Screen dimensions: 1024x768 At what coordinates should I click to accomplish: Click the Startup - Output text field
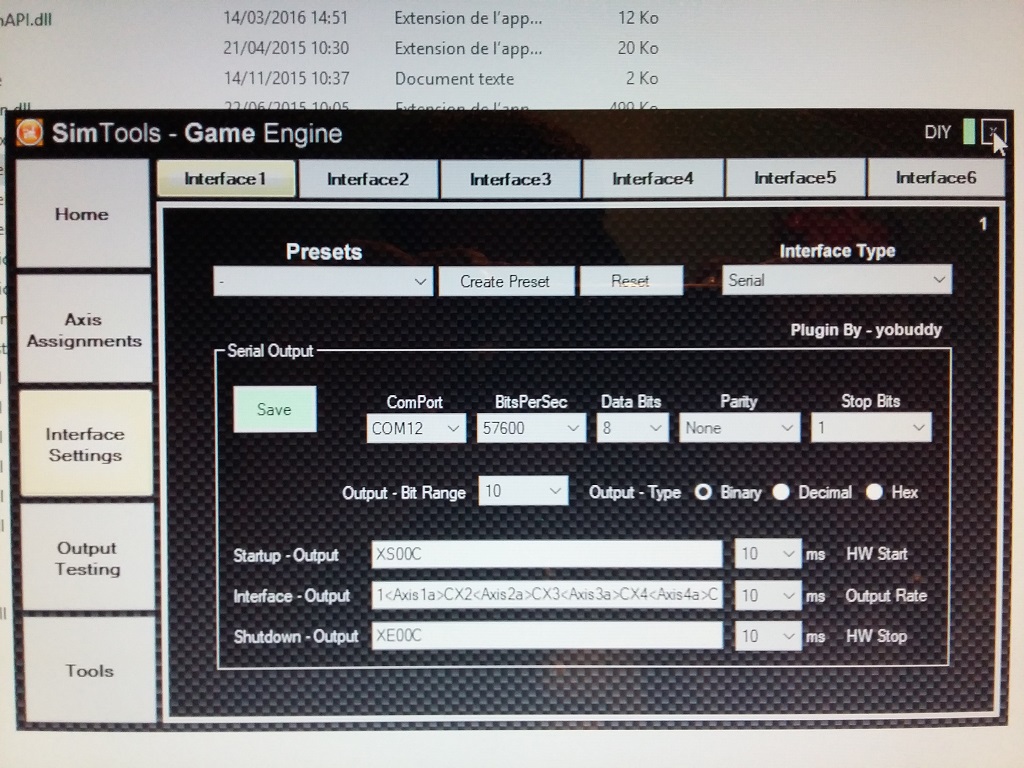coord(547,554)
